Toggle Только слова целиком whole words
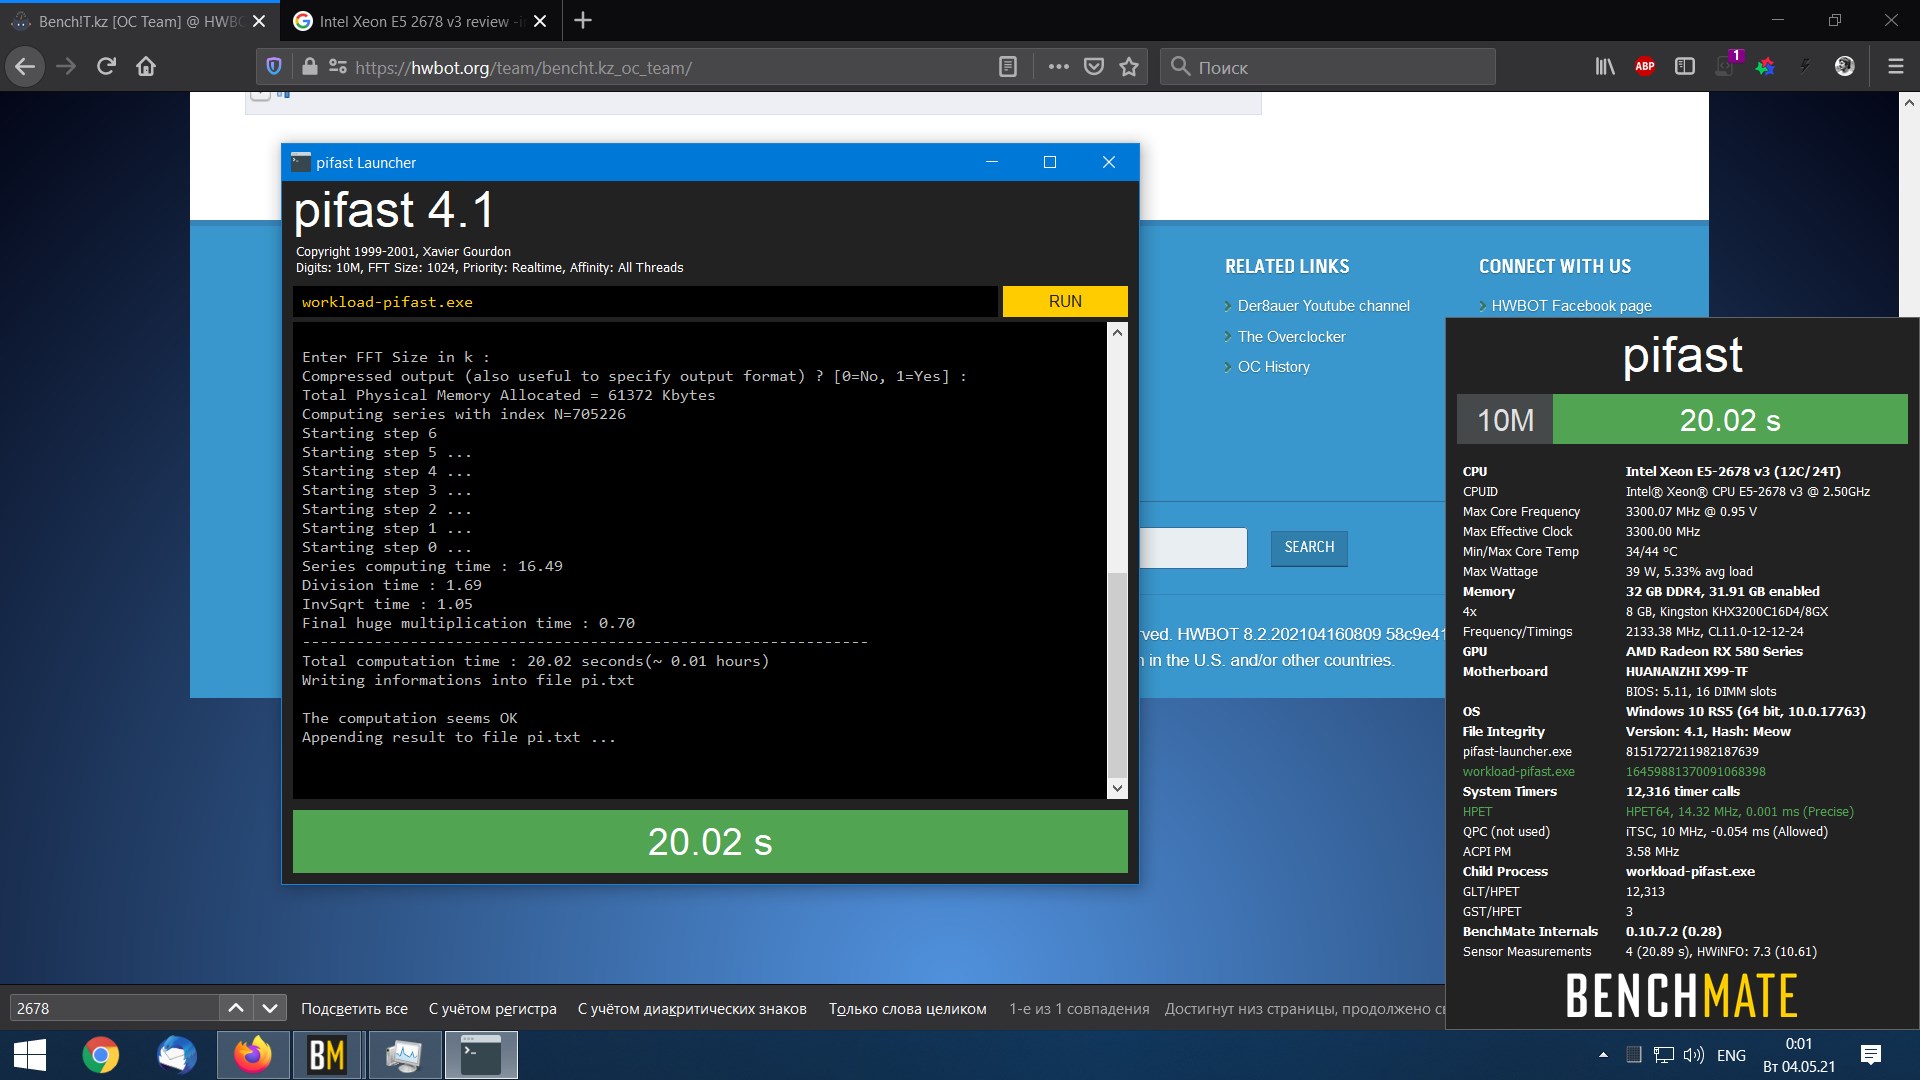The height and width of the screenshot is (1080, 1920). point(907,1009)
